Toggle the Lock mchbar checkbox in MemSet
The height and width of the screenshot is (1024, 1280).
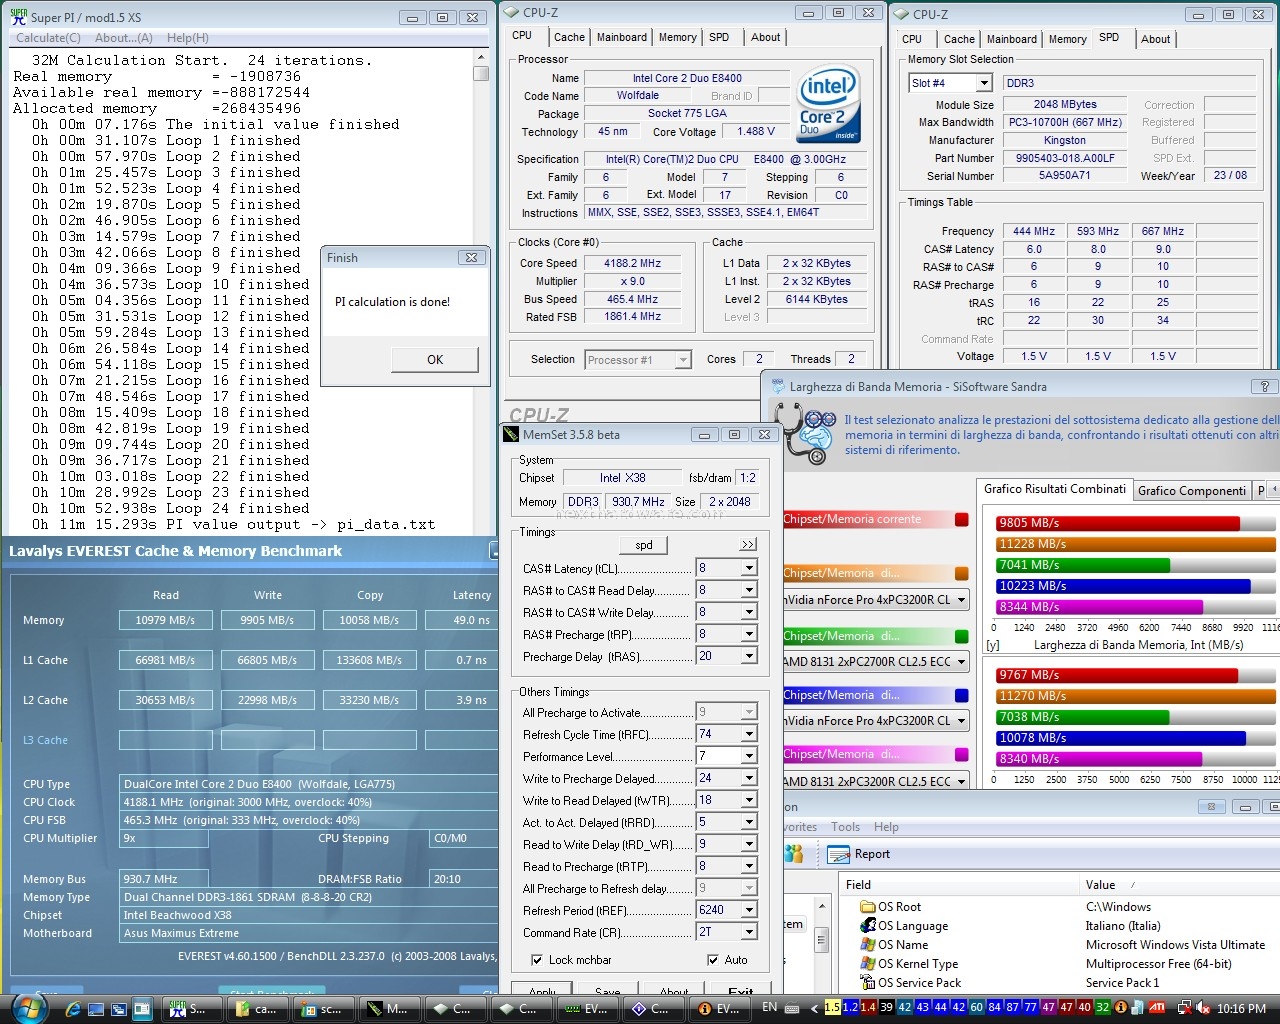(x=537, y=960)
